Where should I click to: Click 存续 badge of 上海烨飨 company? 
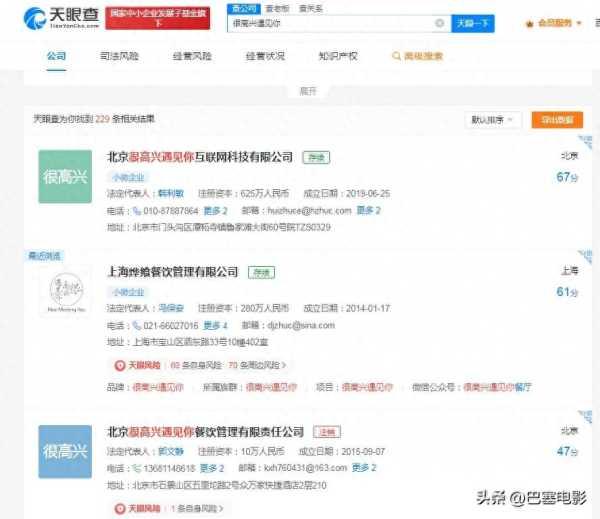click(262, 273)
